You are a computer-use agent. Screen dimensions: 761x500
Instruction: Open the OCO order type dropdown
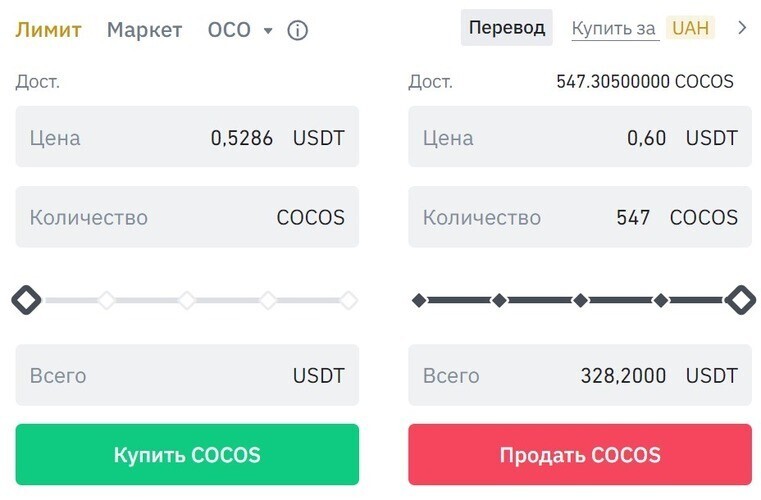(x=240, y=30)
